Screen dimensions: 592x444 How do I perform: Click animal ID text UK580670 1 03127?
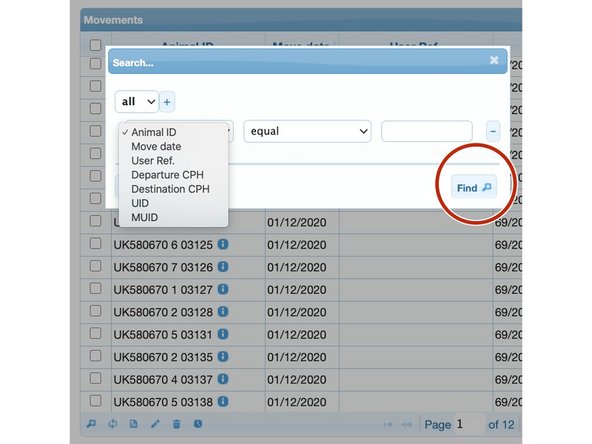(x=163, y=290)
